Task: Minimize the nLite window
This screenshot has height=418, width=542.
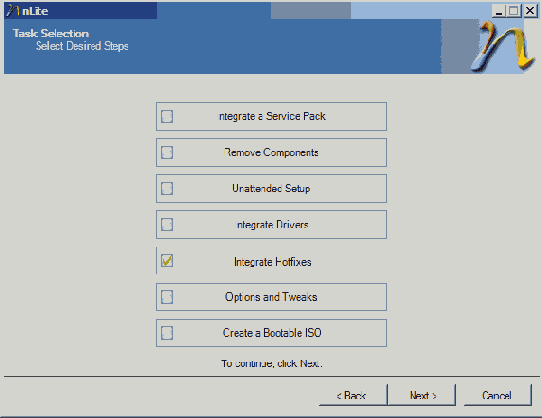Action: [498, 11]
